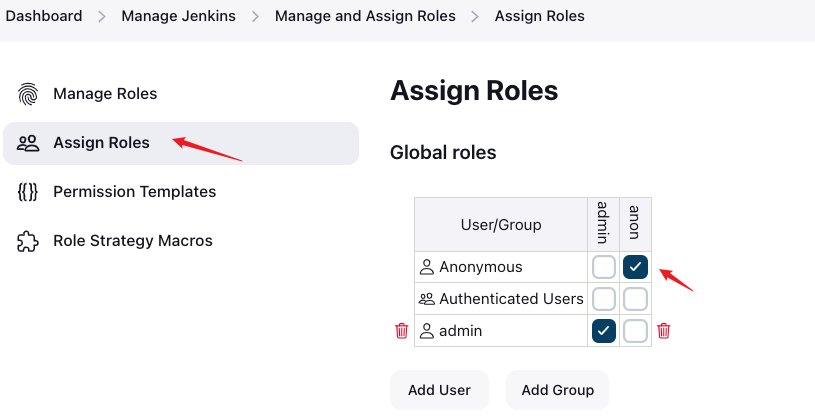
Task: Click the group icon next to Authenticated Users
Action: click(x=427, y=299)
